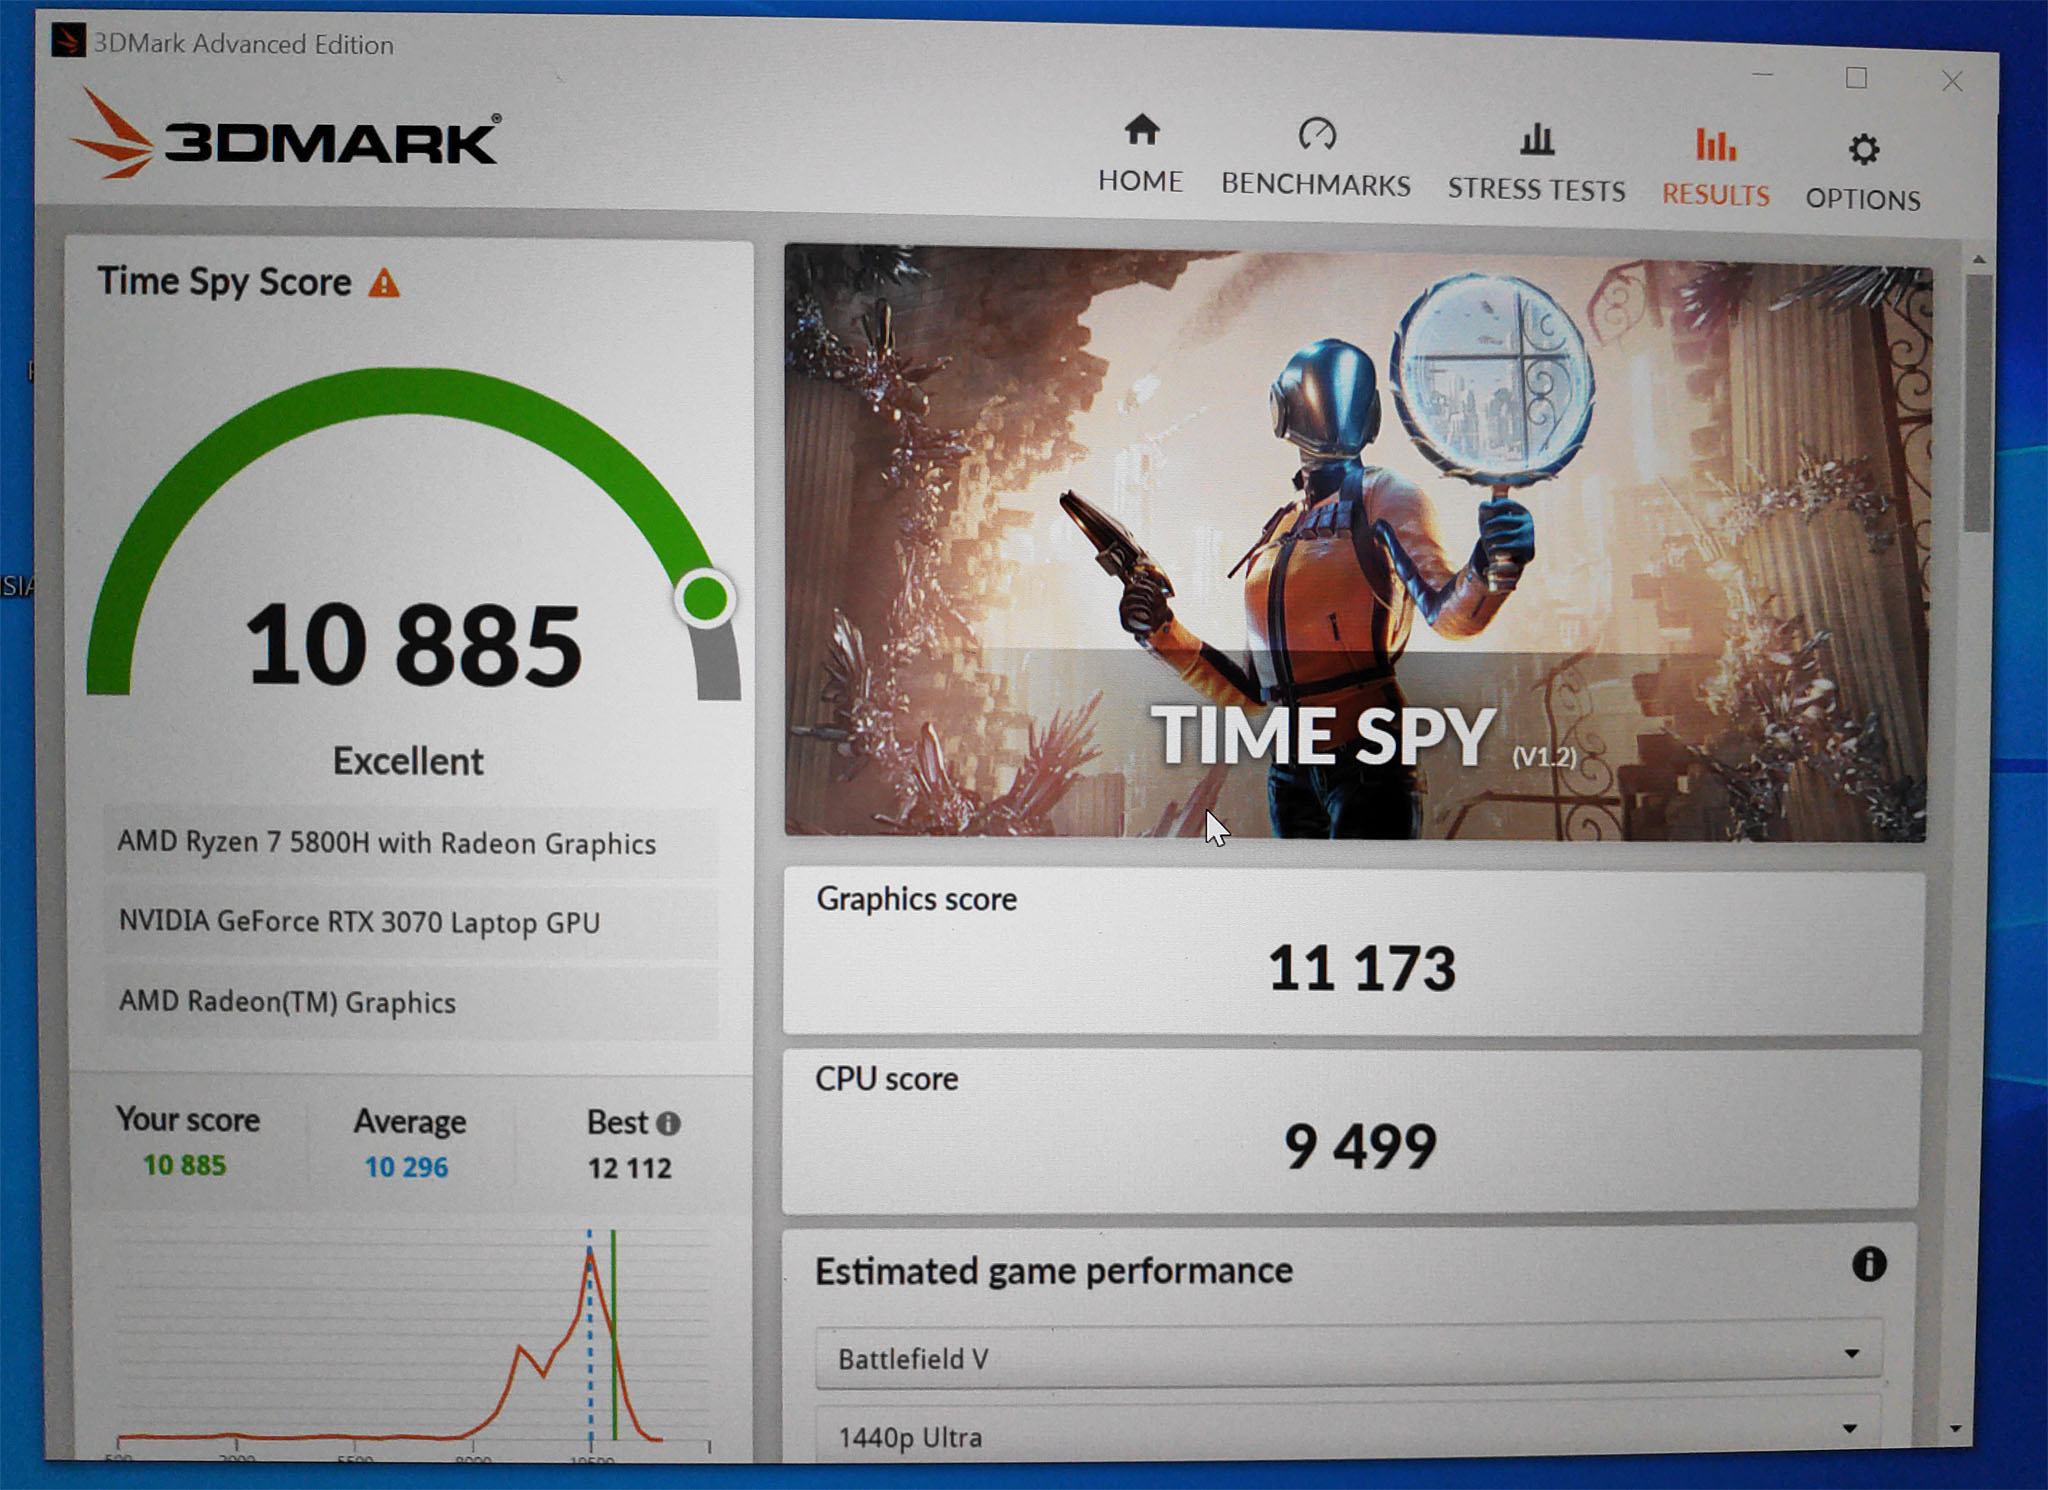Click the scrollbar down arrow
The width and height of the screenshot is (2048, 1490).
[x=1955, y=1430]
